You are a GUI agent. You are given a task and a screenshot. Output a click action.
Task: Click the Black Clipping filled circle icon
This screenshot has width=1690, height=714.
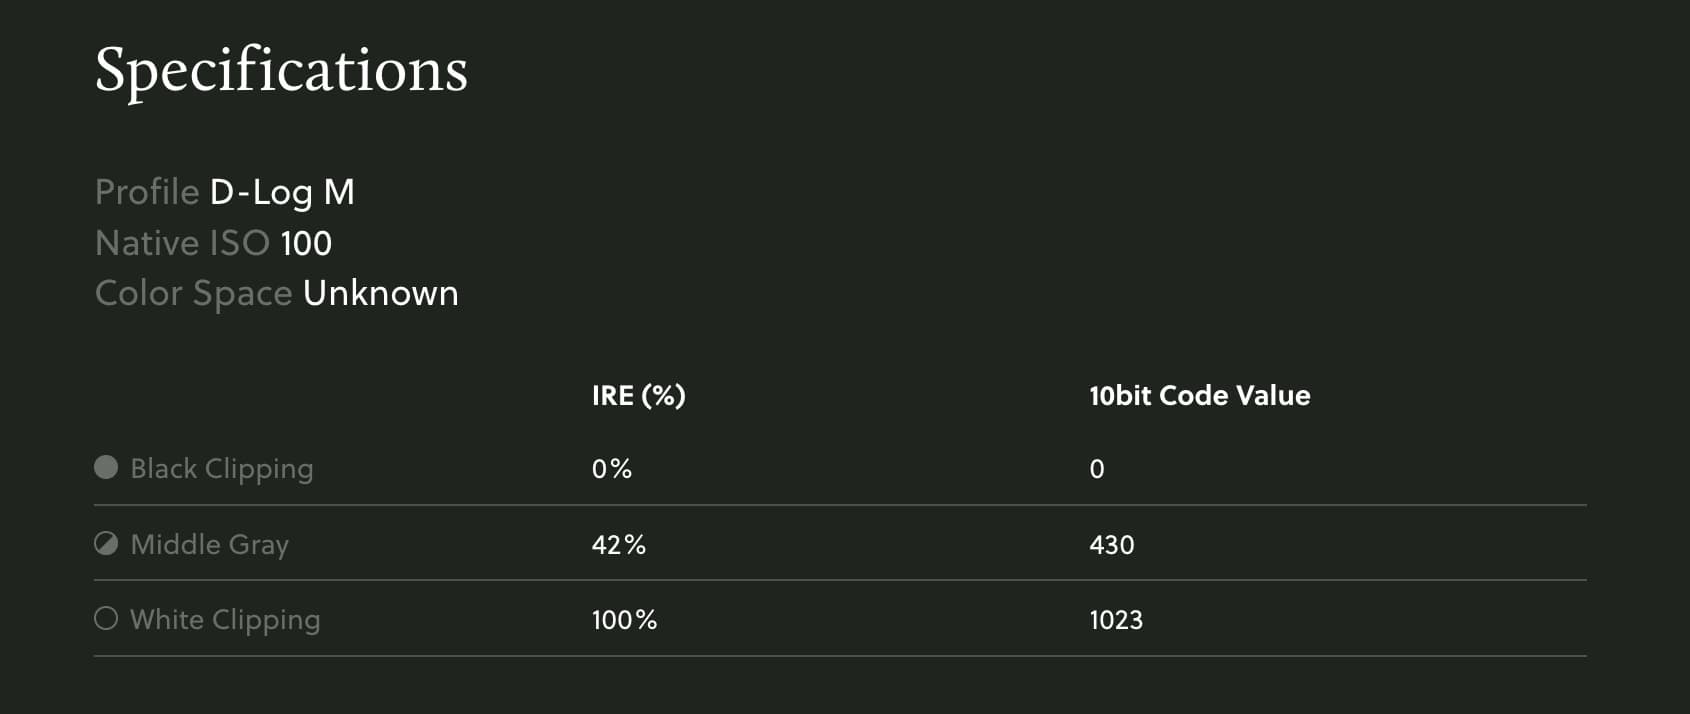pos(106,467)
